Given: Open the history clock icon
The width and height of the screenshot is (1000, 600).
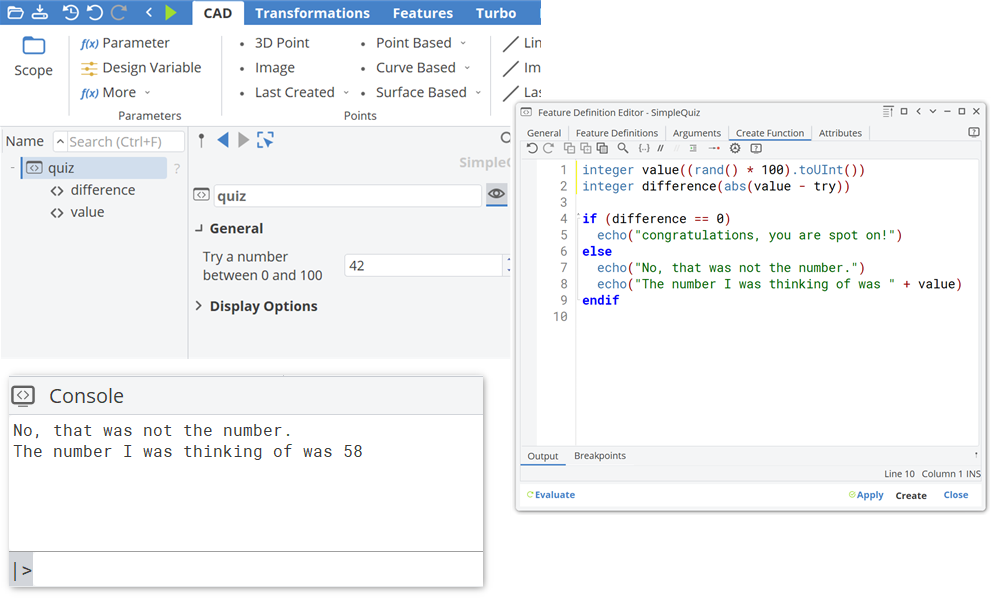Looking at the screenshot, I should pos(70,13).
